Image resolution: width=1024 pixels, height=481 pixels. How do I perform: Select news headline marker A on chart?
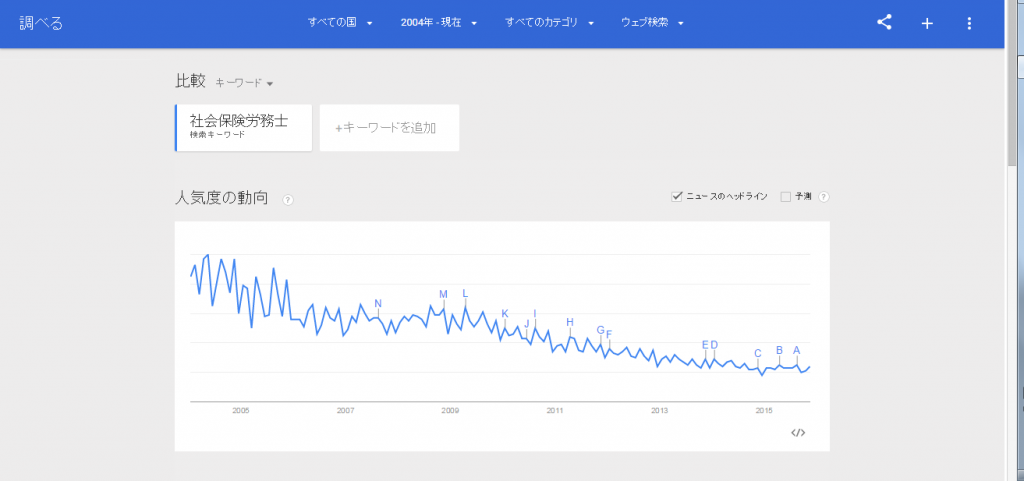[x=797, y=350]
